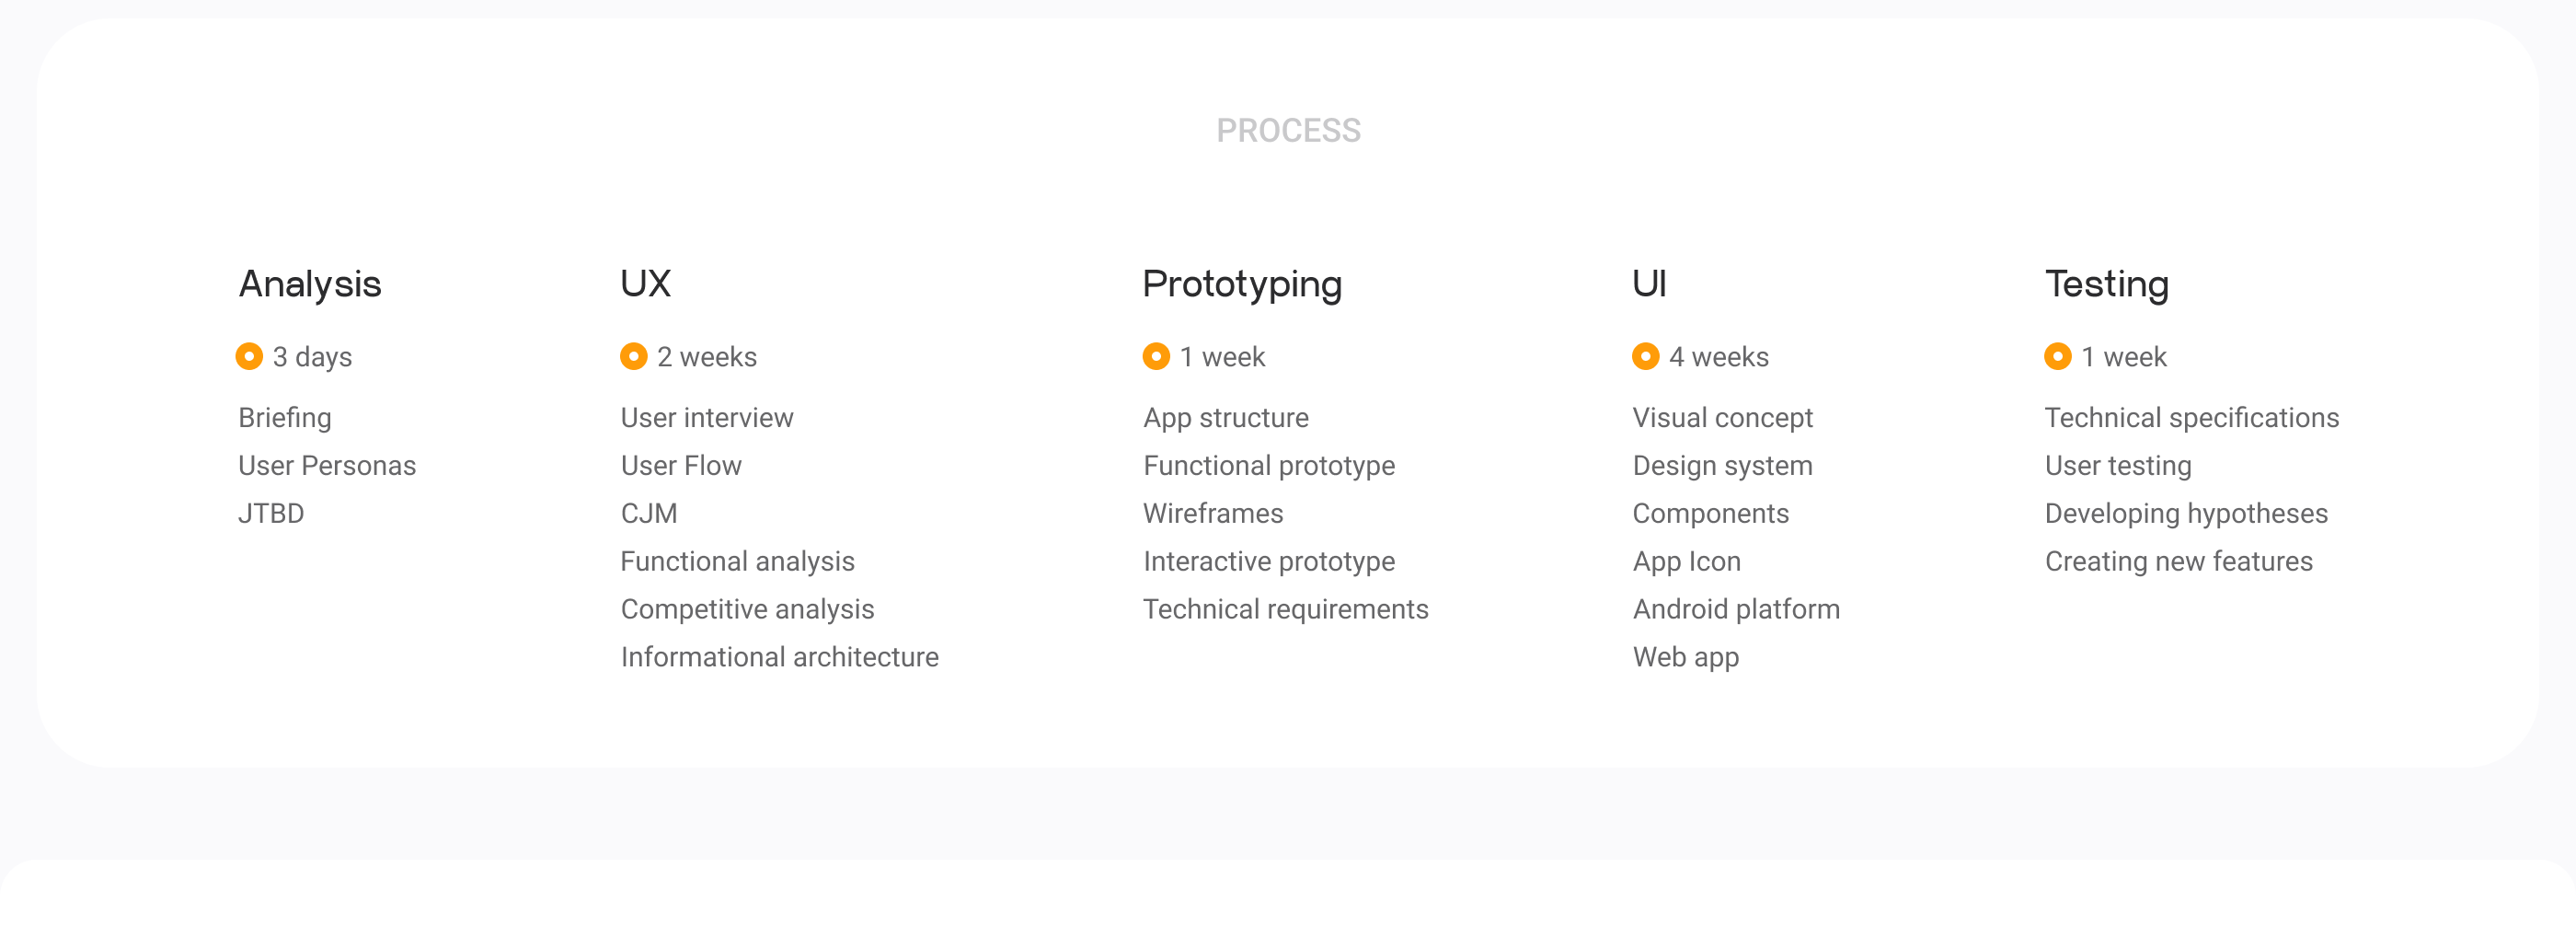Click Android platform entry
This screenshot has width=2576, height=937.
[1736, 610]
